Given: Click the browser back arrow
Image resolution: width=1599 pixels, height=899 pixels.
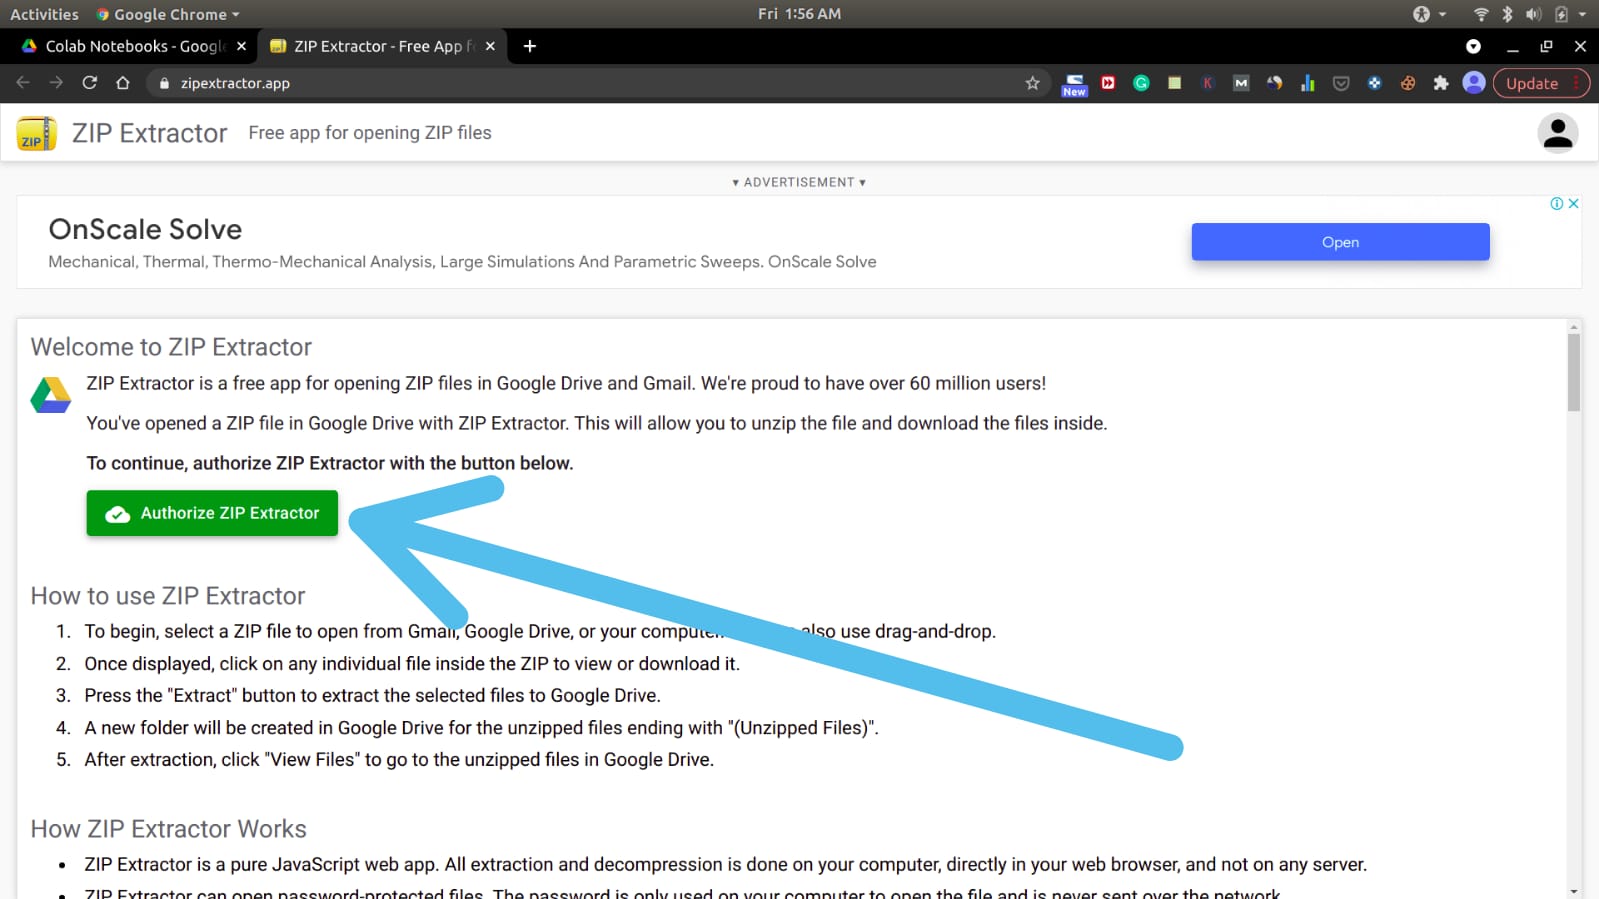Looking at the screenshot, I should click(x=23, y=83).
